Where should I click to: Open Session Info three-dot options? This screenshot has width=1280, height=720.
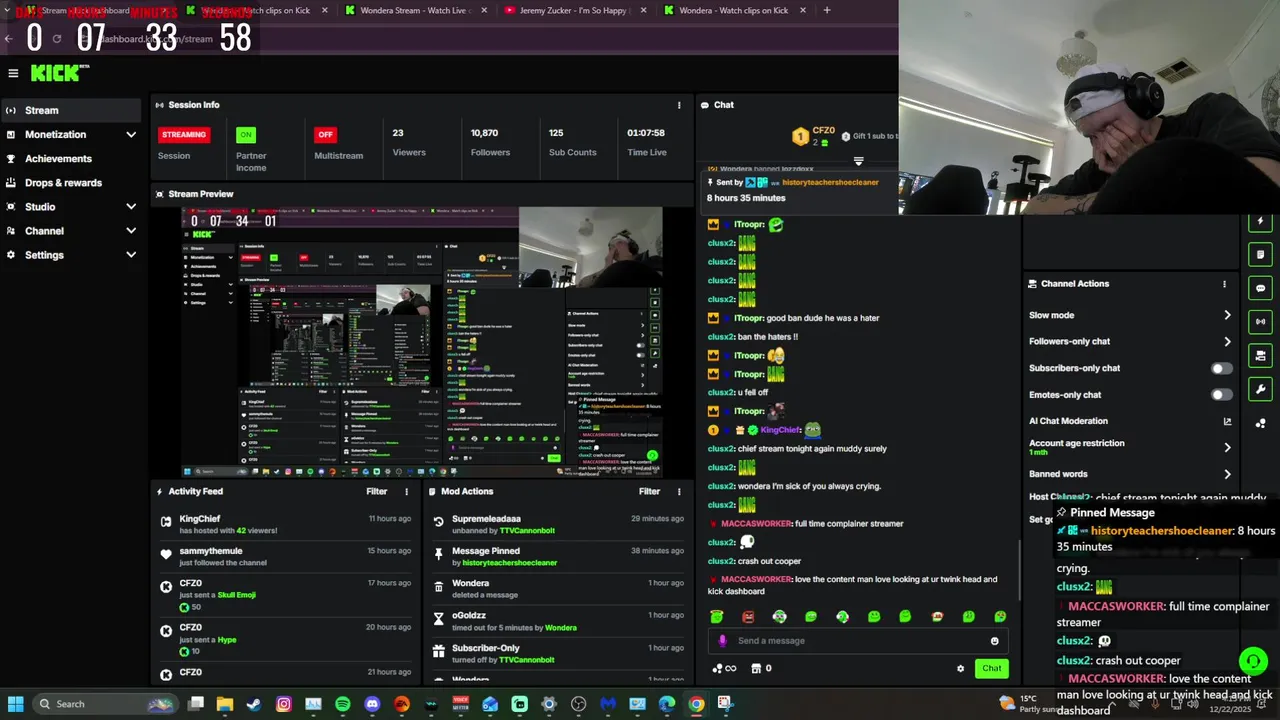coord(679,105)
